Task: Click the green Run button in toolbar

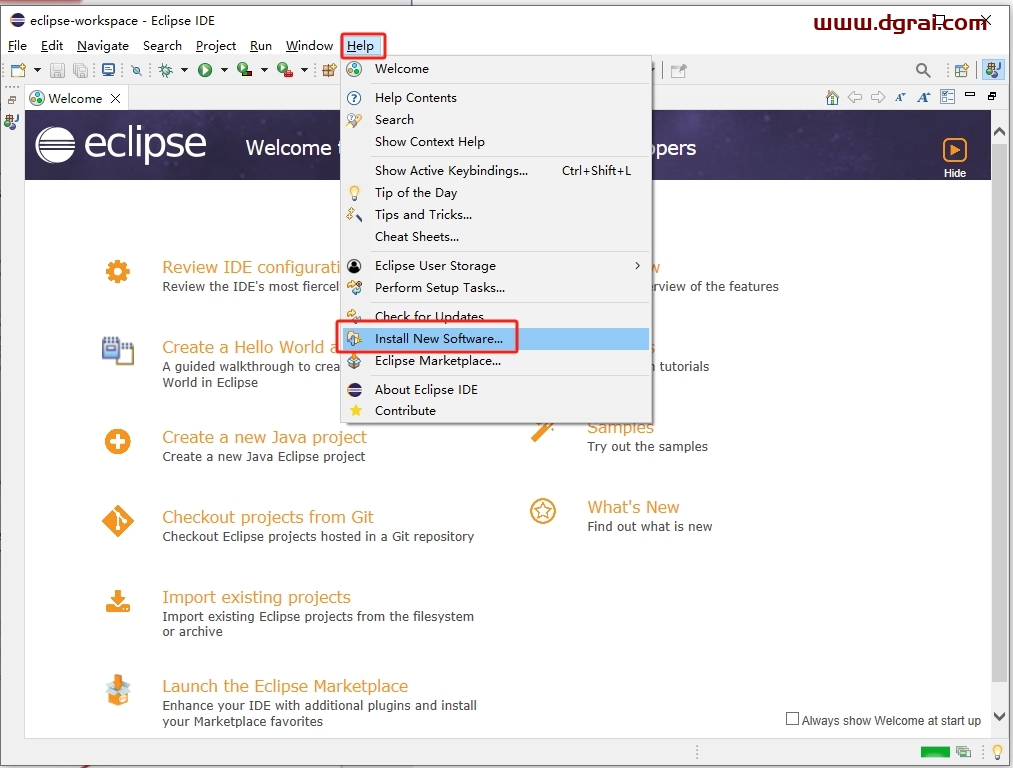Action: (205, 70)
